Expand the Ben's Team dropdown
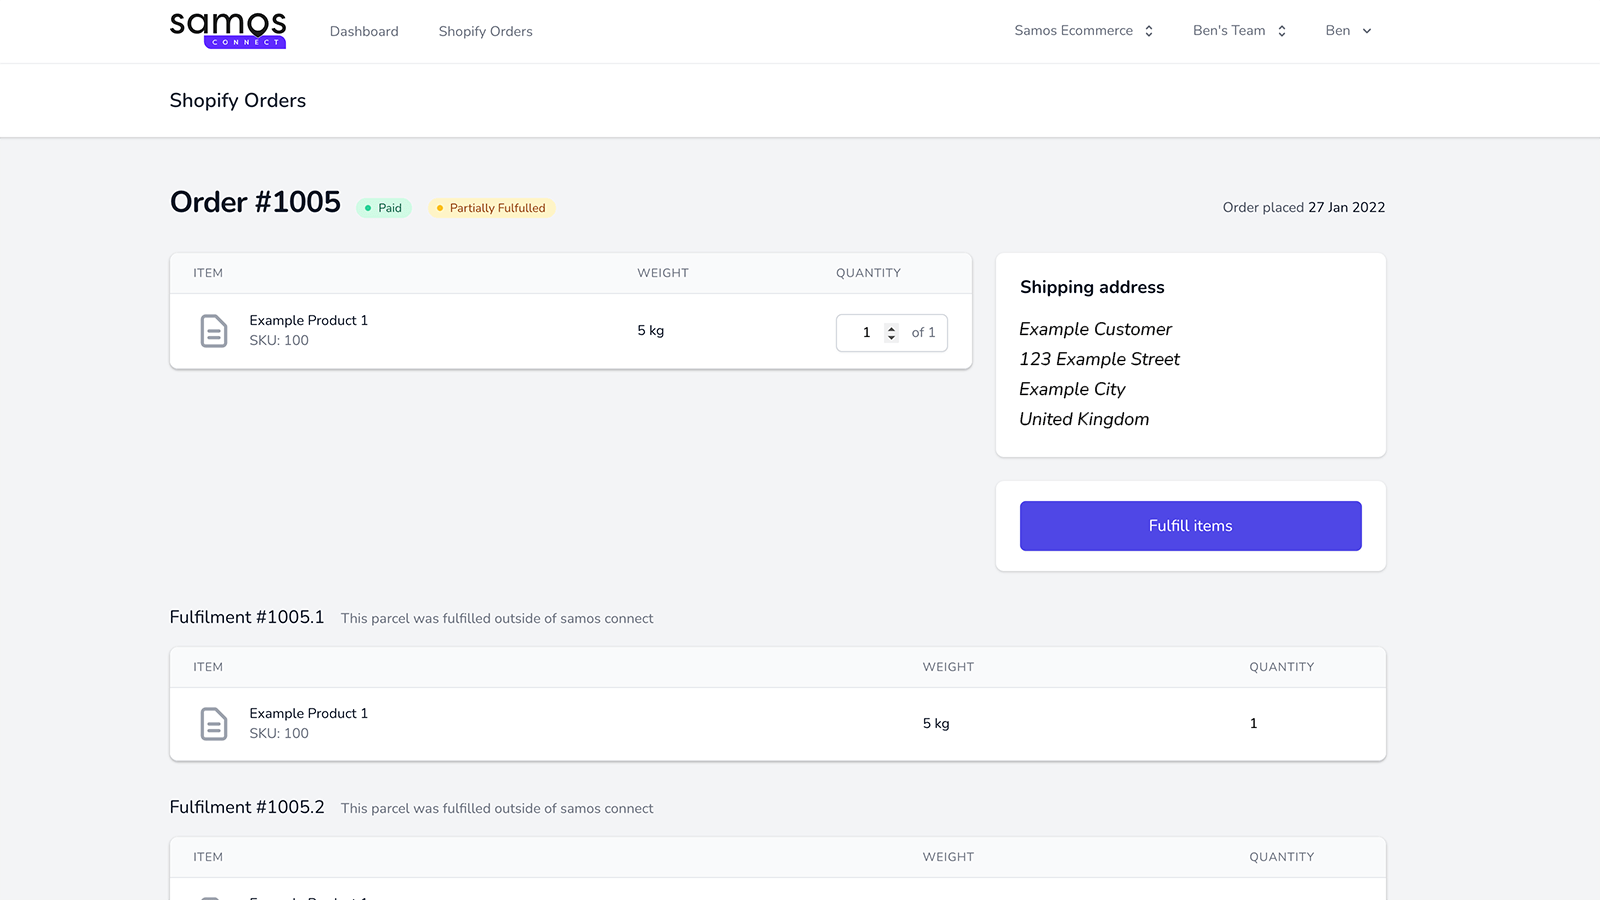This screenshot has height=900, width=1600. pyautogui.click(x=1229, y=31)
